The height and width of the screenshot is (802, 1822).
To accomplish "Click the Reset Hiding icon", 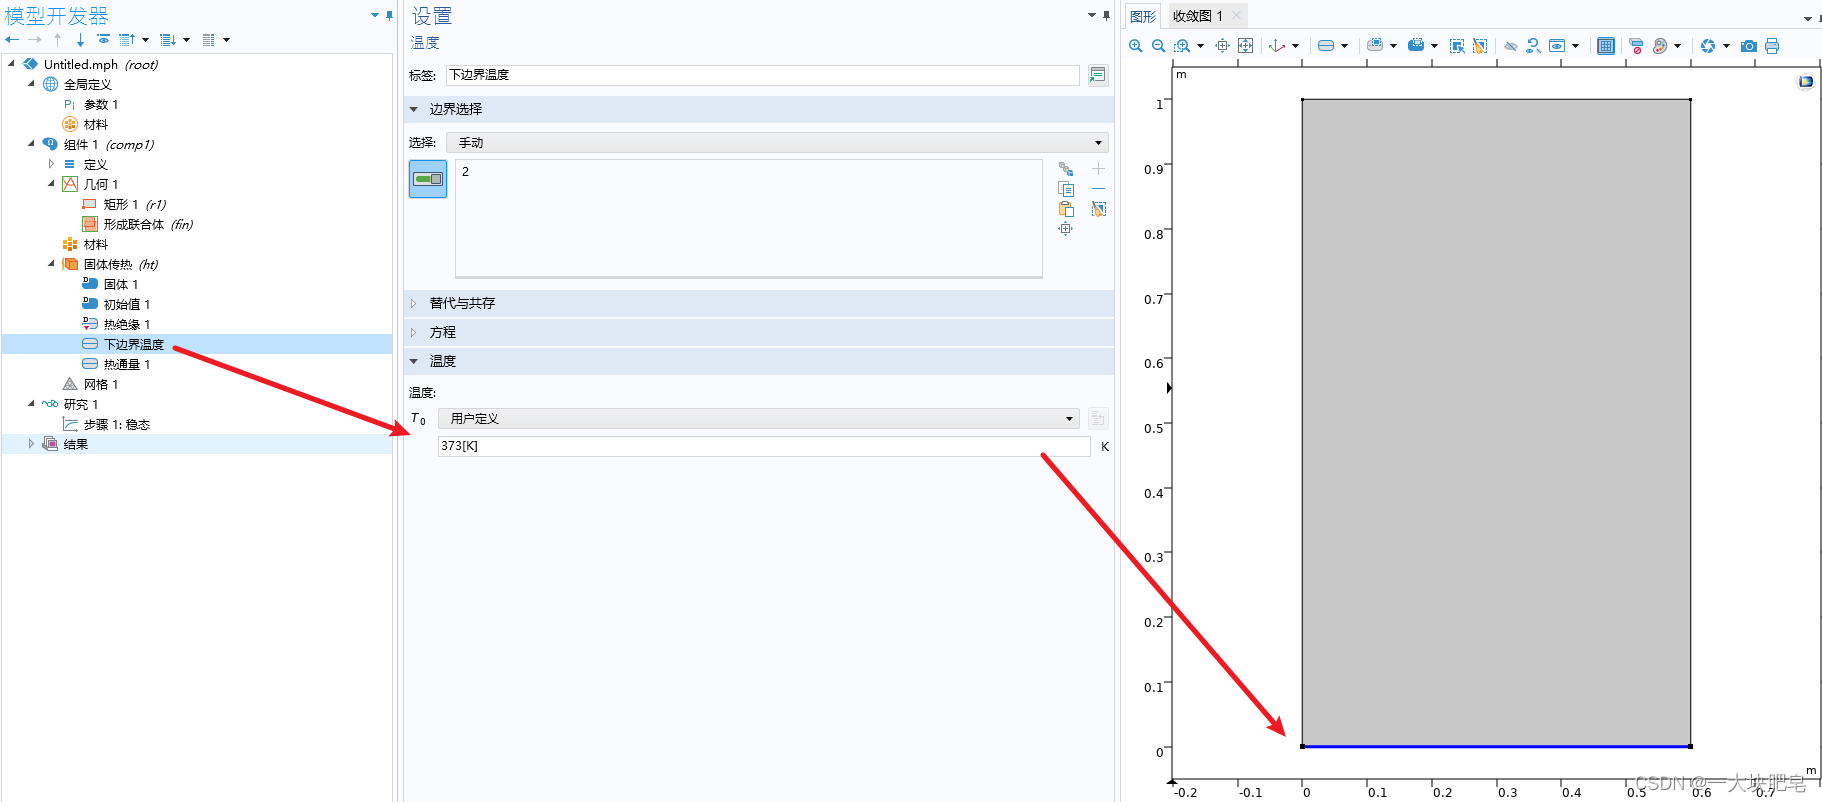I will click(1533, 46).
